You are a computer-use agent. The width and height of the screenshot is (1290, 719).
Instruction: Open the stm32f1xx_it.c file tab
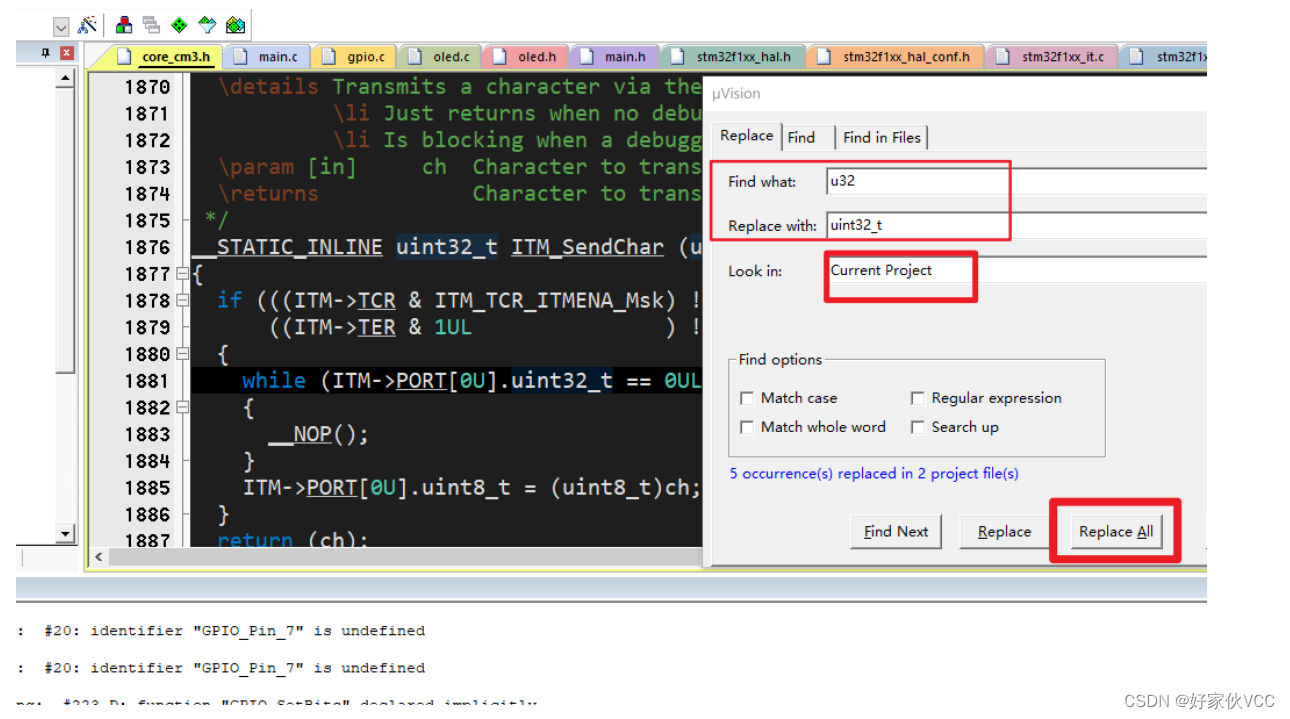tap(1051, 57)
